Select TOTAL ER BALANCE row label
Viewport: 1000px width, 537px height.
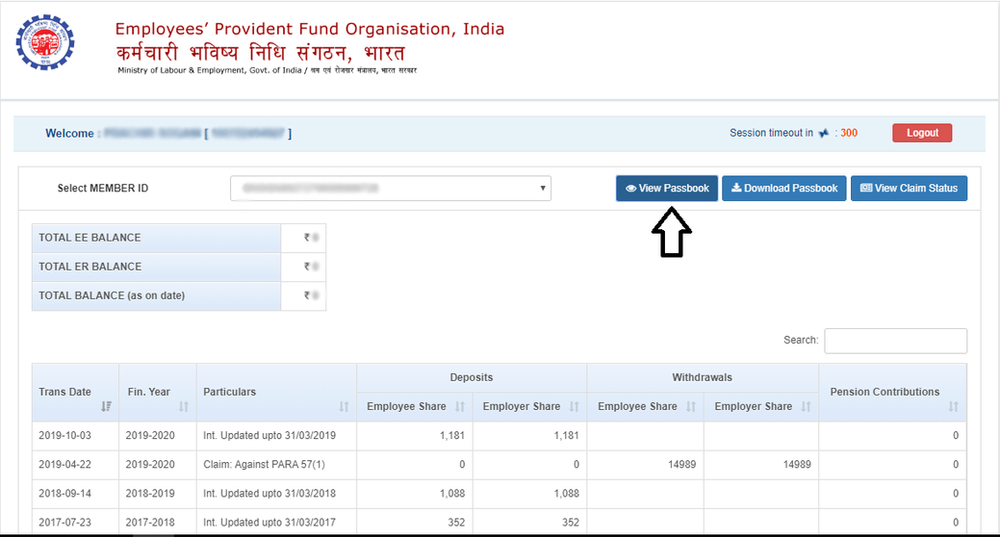[90, 267]
